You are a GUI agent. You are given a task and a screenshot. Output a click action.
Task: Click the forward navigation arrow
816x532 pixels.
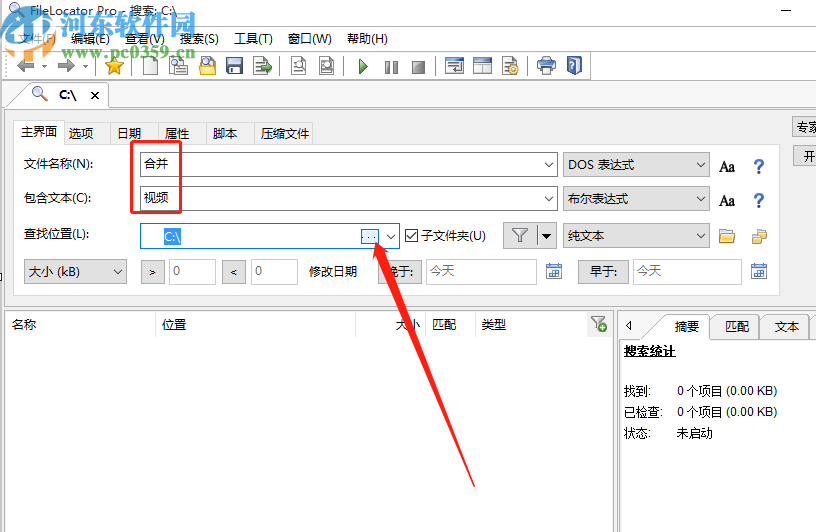coord(66,66)
